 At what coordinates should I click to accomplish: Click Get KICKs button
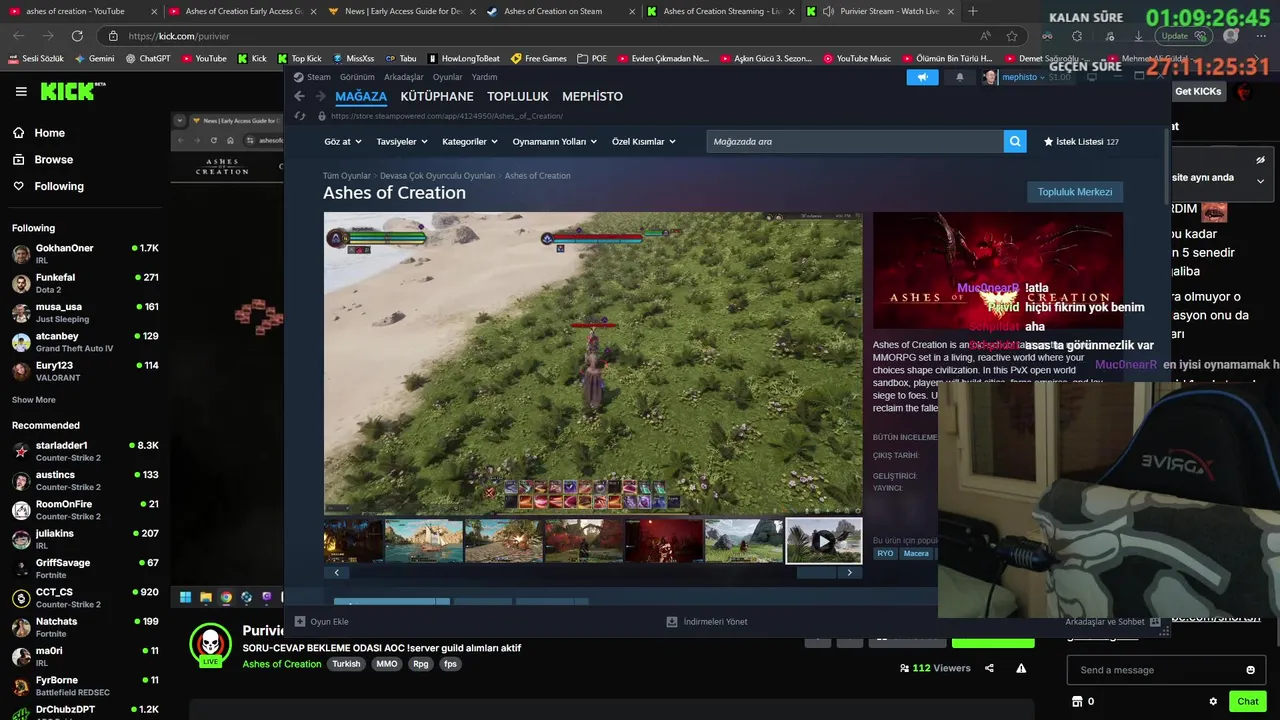click(x=1197, y=91)
